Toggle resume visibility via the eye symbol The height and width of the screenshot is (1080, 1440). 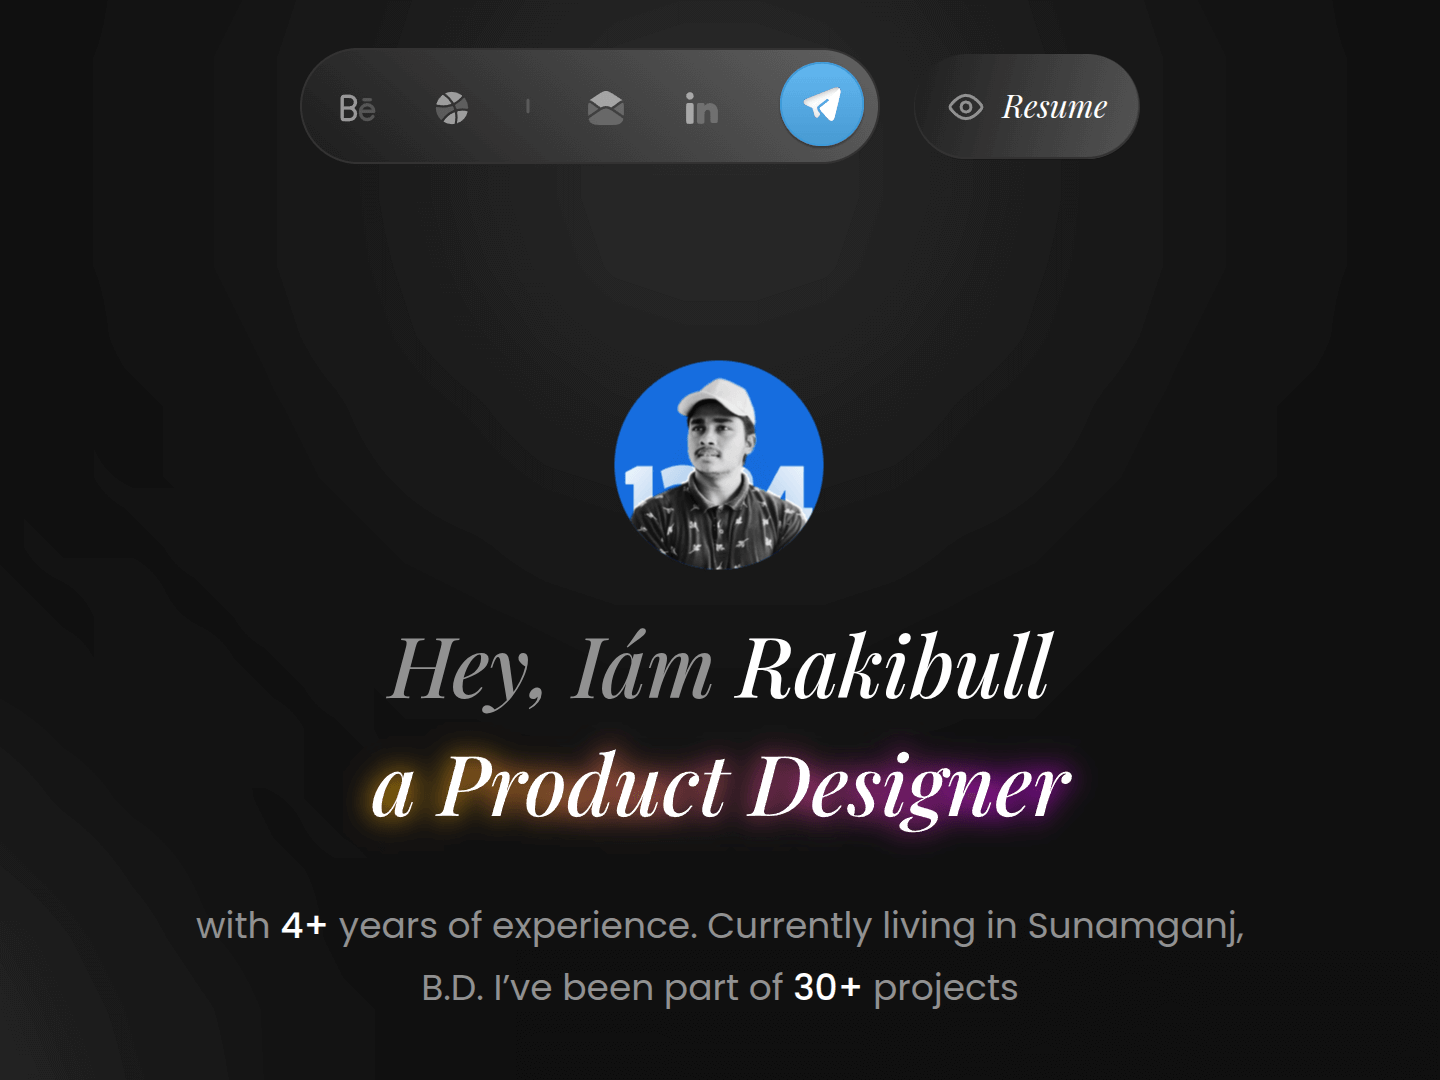(x=964, y=106)
